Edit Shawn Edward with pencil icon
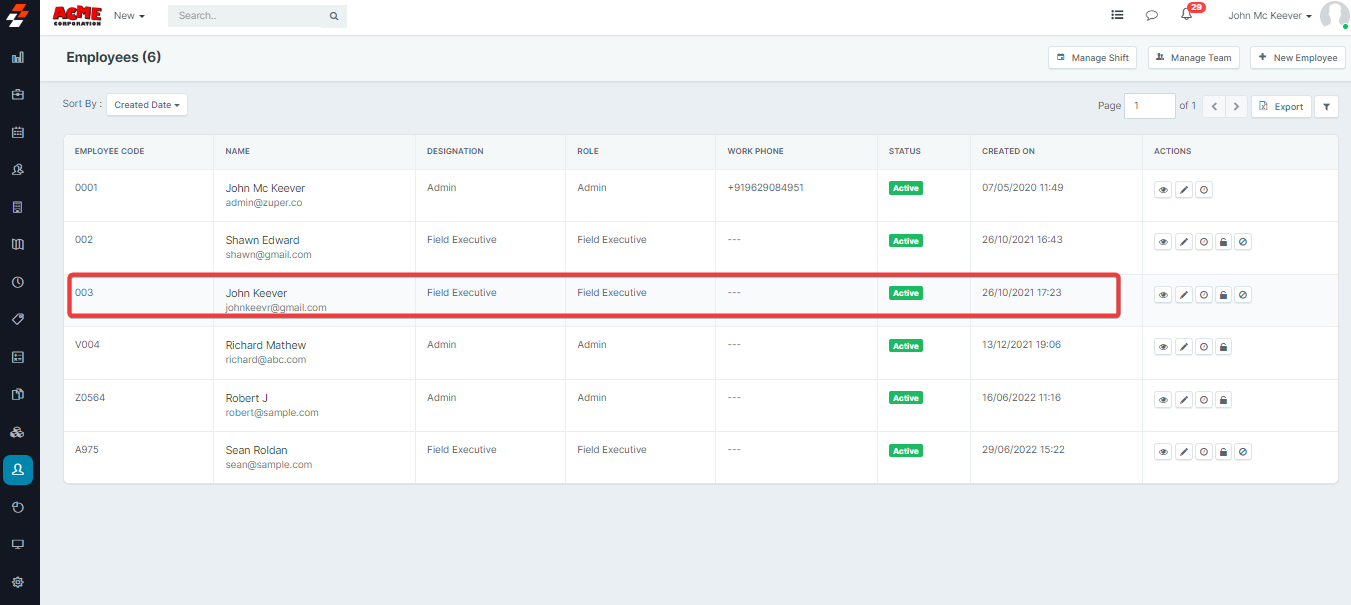This screenshot has height=605, width=1351. (1183, 242)
